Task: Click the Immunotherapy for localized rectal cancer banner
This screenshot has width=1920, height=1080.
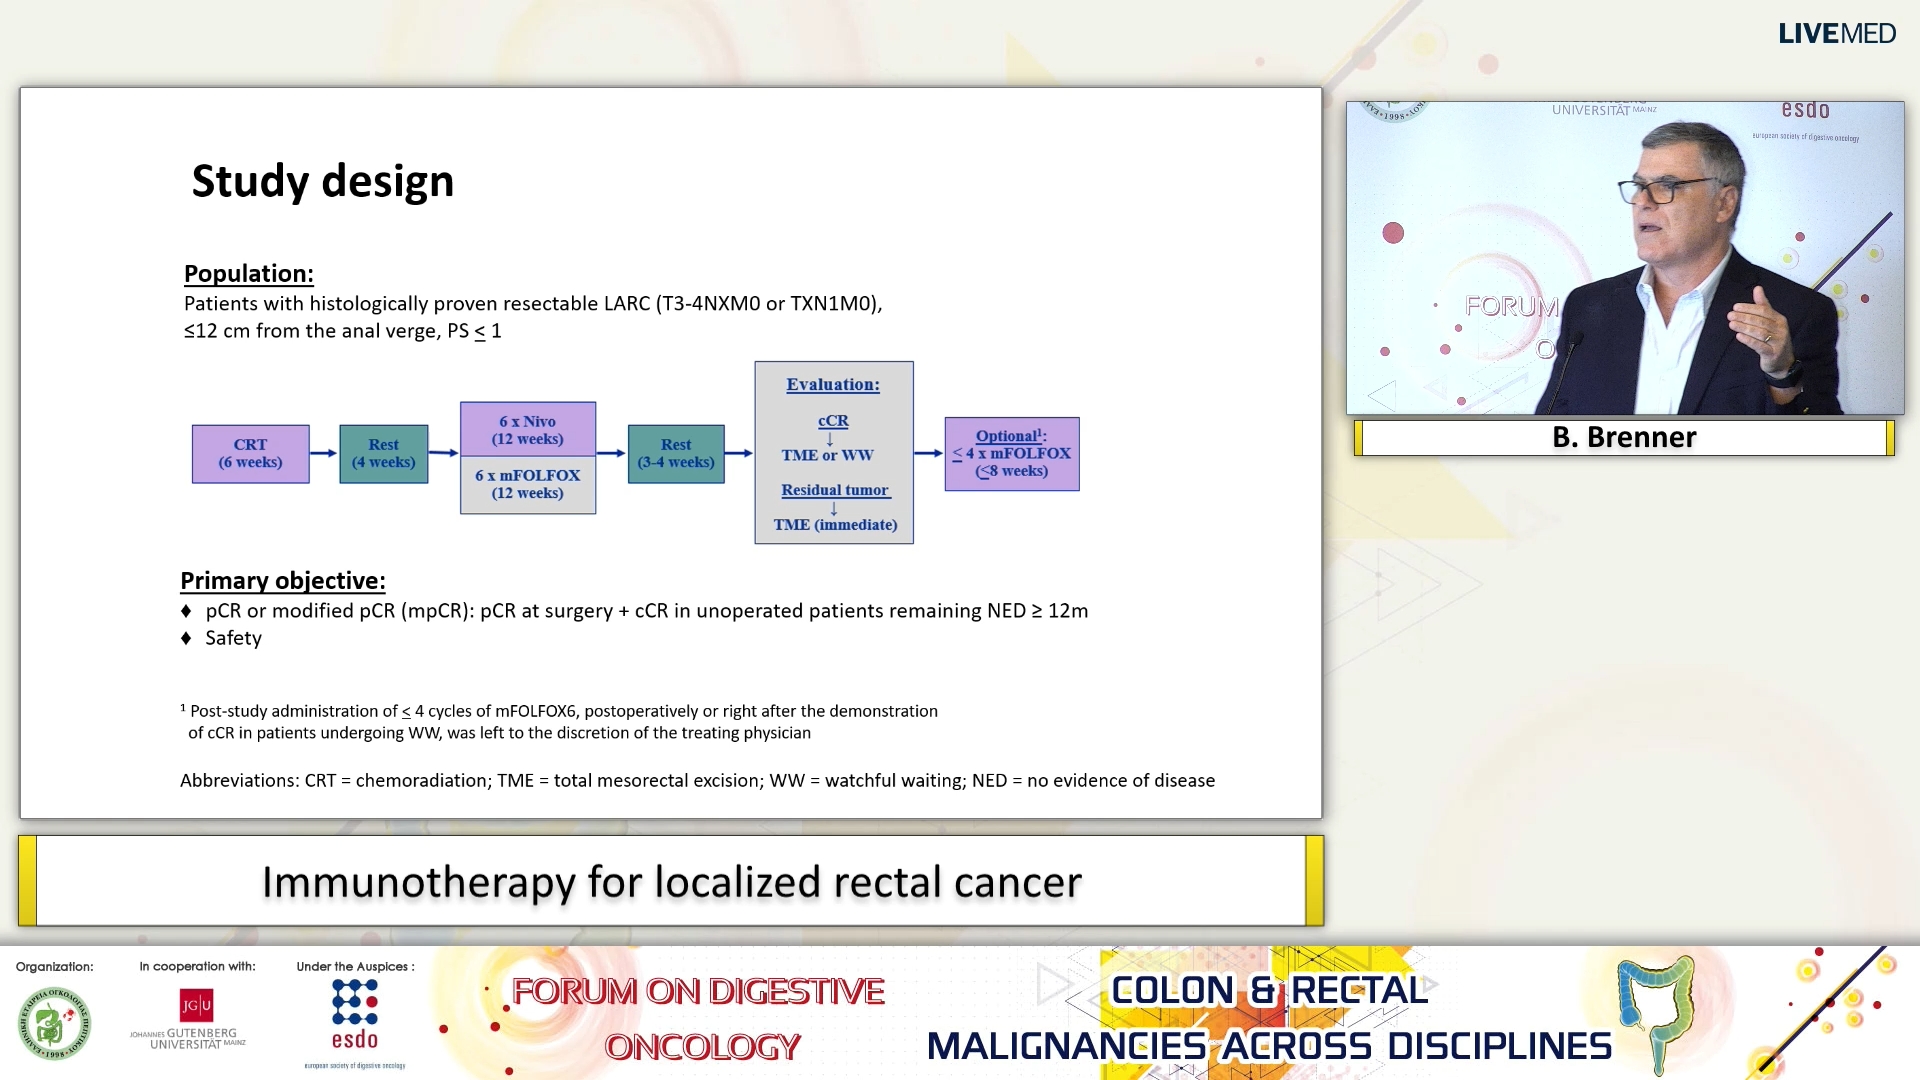Action: pyautogui.click(x=671, y=881)
